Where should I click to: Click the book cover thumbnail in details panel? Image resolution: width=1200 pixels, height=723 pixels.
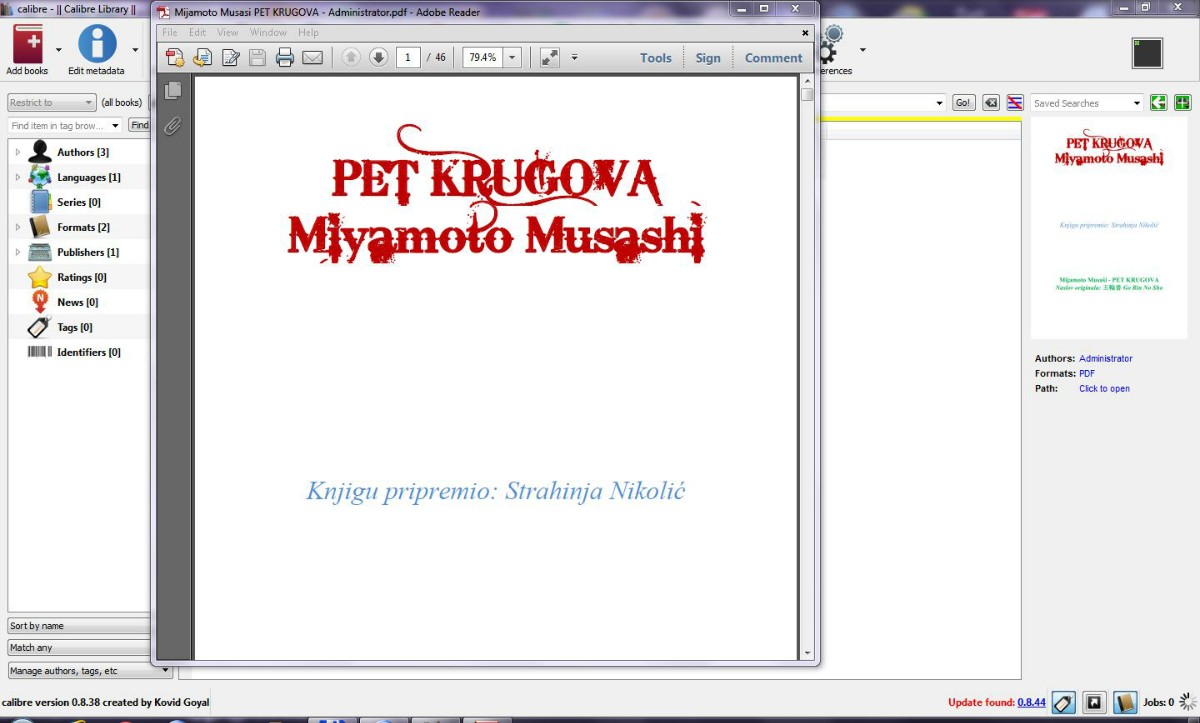pos(1109,228)
